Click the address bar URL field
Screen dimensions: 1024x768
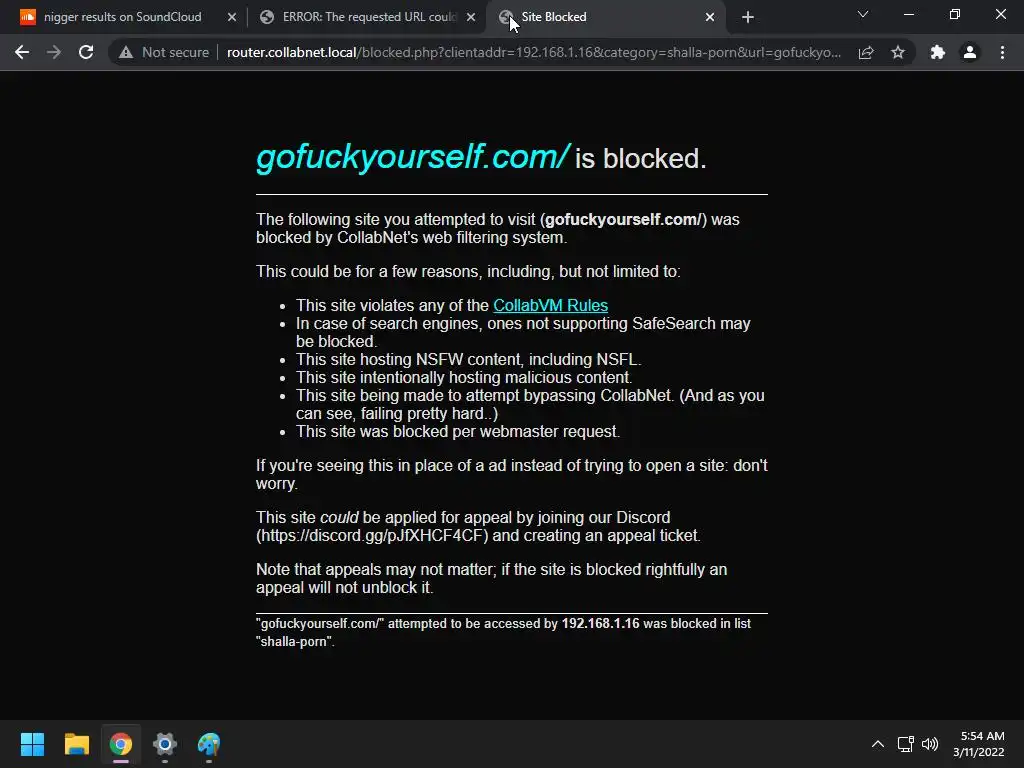click(x=534, y=52)
